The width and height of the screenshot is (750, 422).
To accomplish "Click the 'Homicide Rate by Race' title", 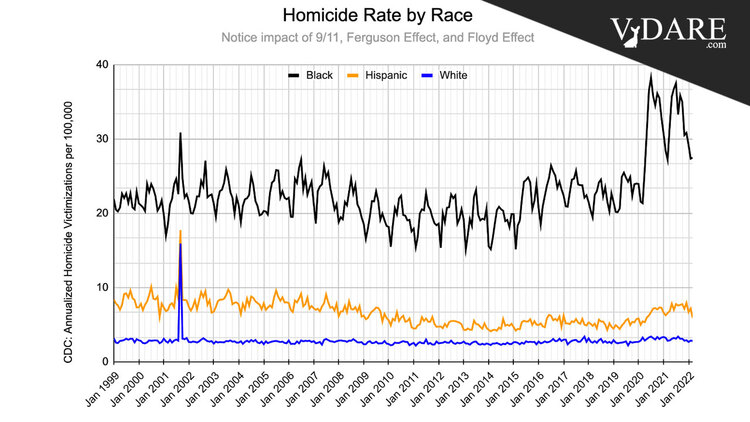I will (377, 15).
